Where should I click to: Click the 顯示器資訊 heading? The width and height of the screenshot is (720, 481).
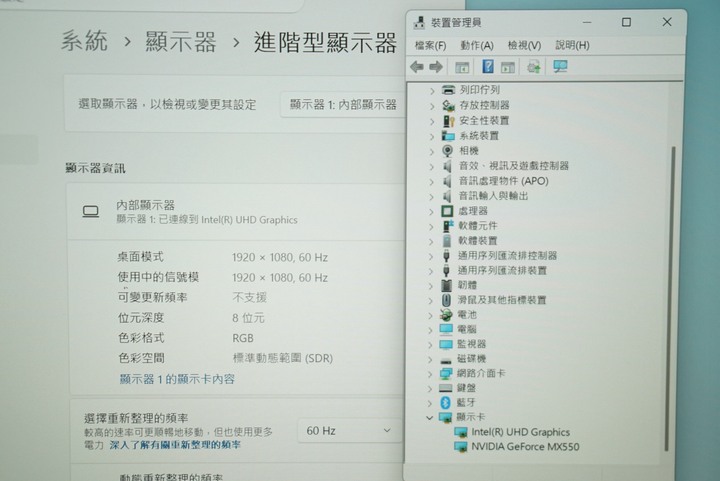95,168
